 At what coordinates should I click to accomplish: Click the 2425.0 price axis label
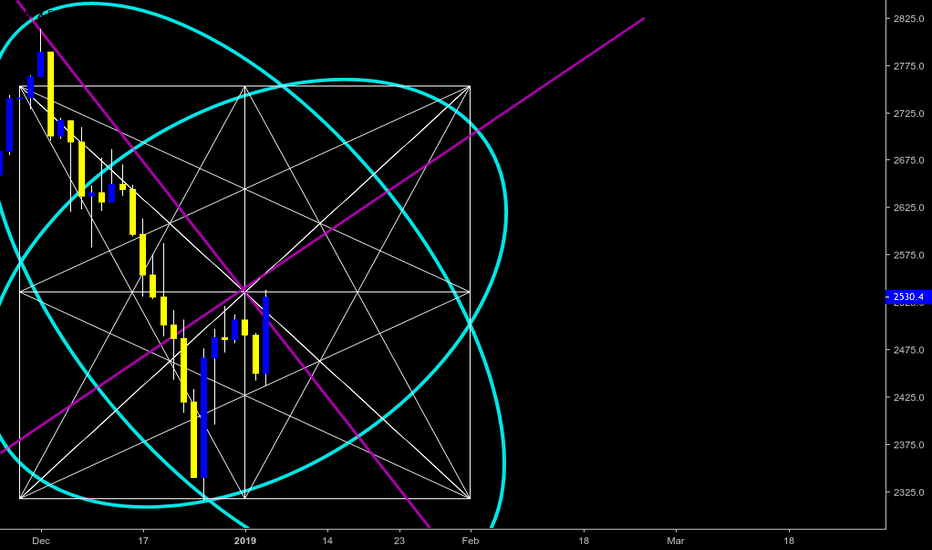coord(909,398)
